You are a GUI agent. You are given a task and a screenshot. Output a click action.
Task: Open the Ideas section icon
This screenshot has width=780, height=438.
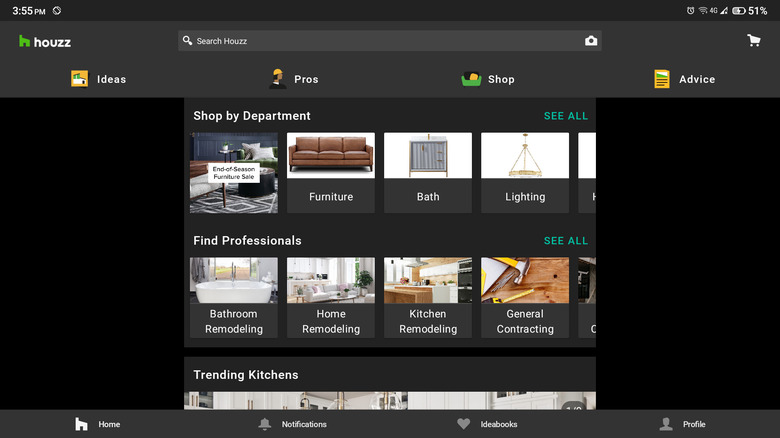[x=80, y=79]
